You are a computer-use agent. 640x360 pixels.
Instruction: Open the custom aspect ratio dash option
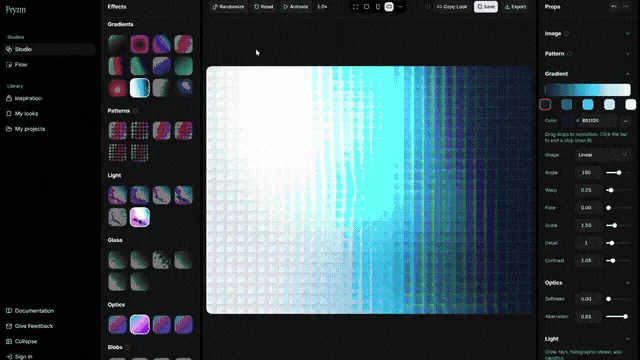coord(400,7)
